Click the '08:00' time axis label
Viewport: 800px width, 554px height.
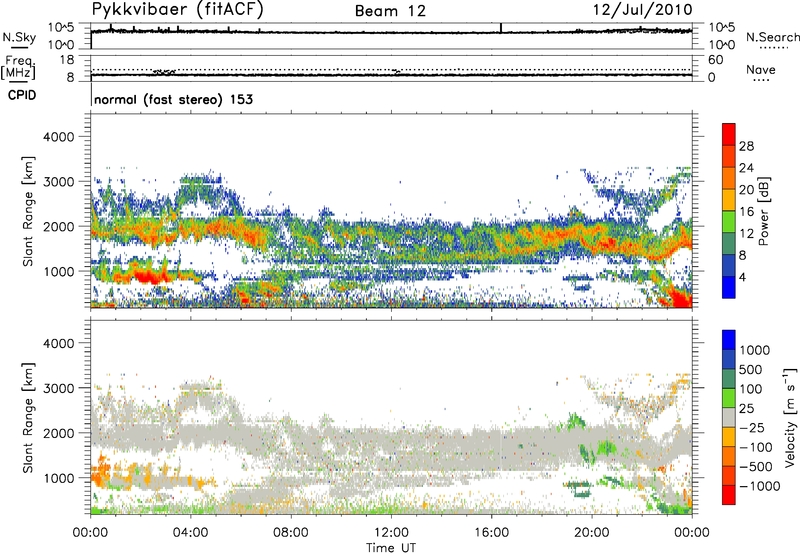(291, 533)
